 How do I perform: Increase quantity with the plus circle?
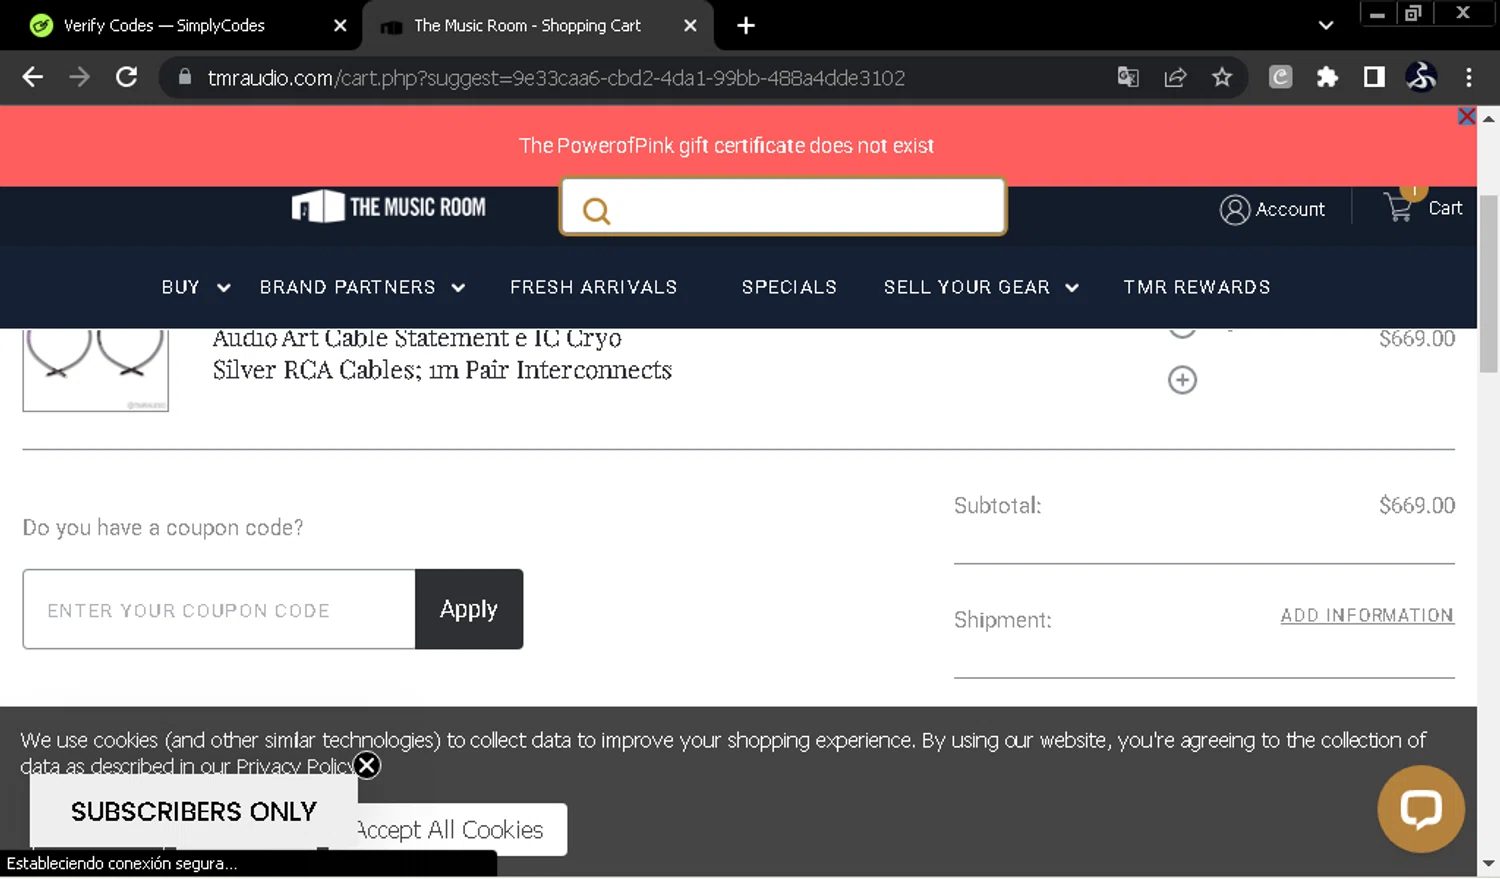pos(1182,380)
